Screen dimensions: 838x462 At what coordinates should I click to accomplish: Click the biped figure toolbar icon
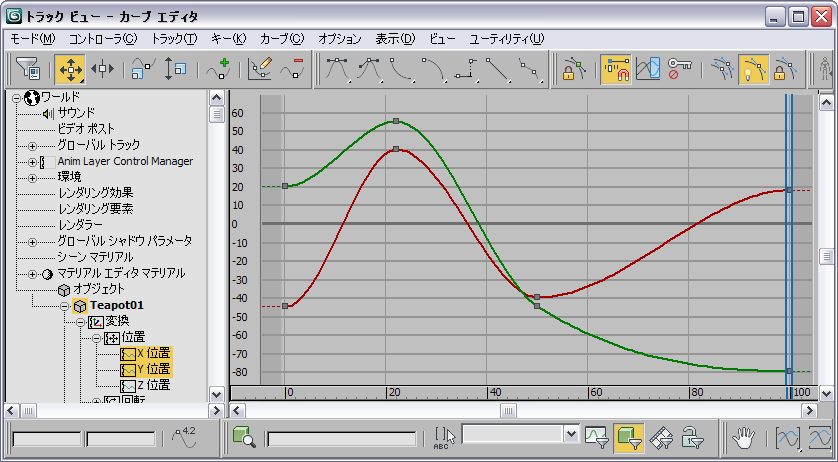[826, 70]
